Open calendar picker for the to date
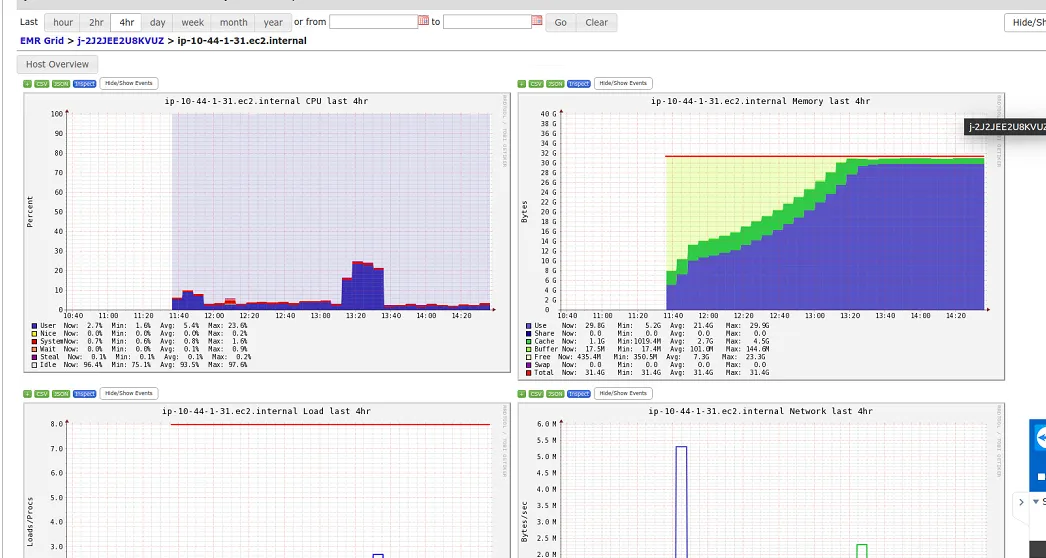1046x558 pixels. (537, 21)
